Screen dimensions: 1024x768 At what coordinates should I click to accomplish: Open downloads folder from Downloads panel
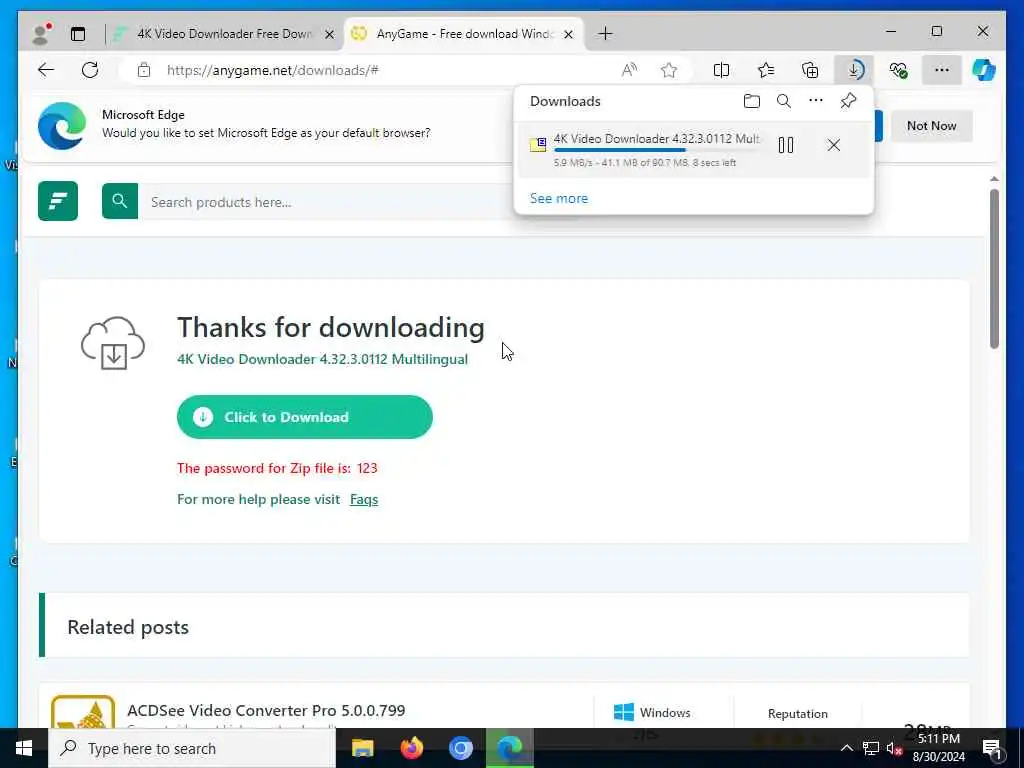coord(752,101)
